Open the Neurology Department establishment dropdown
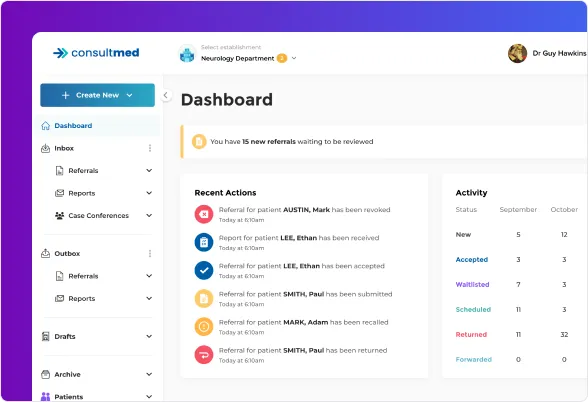 point(249,58)
